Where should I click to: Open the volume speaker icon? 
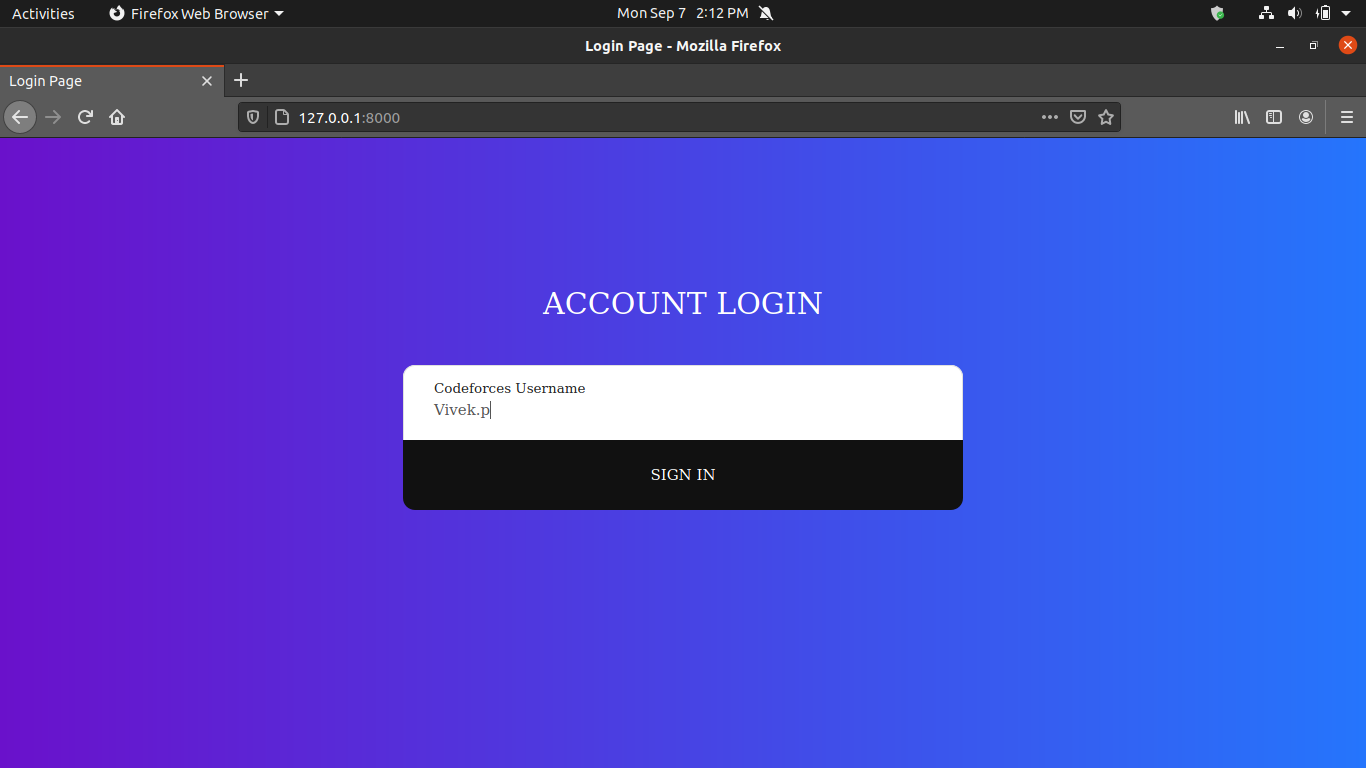tap(1294, 13)
